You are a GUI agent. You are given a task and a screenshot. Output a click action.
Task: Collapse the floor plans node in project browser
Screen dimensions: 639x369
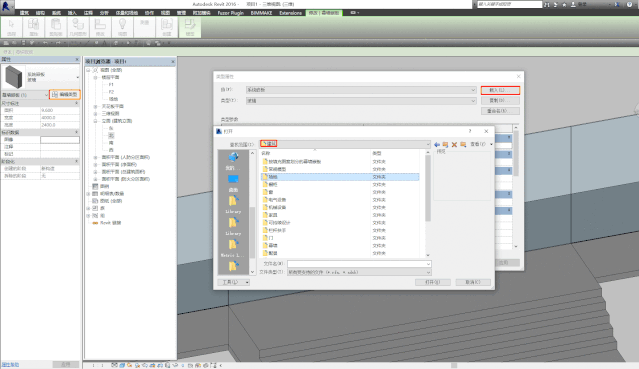[95, 77]
